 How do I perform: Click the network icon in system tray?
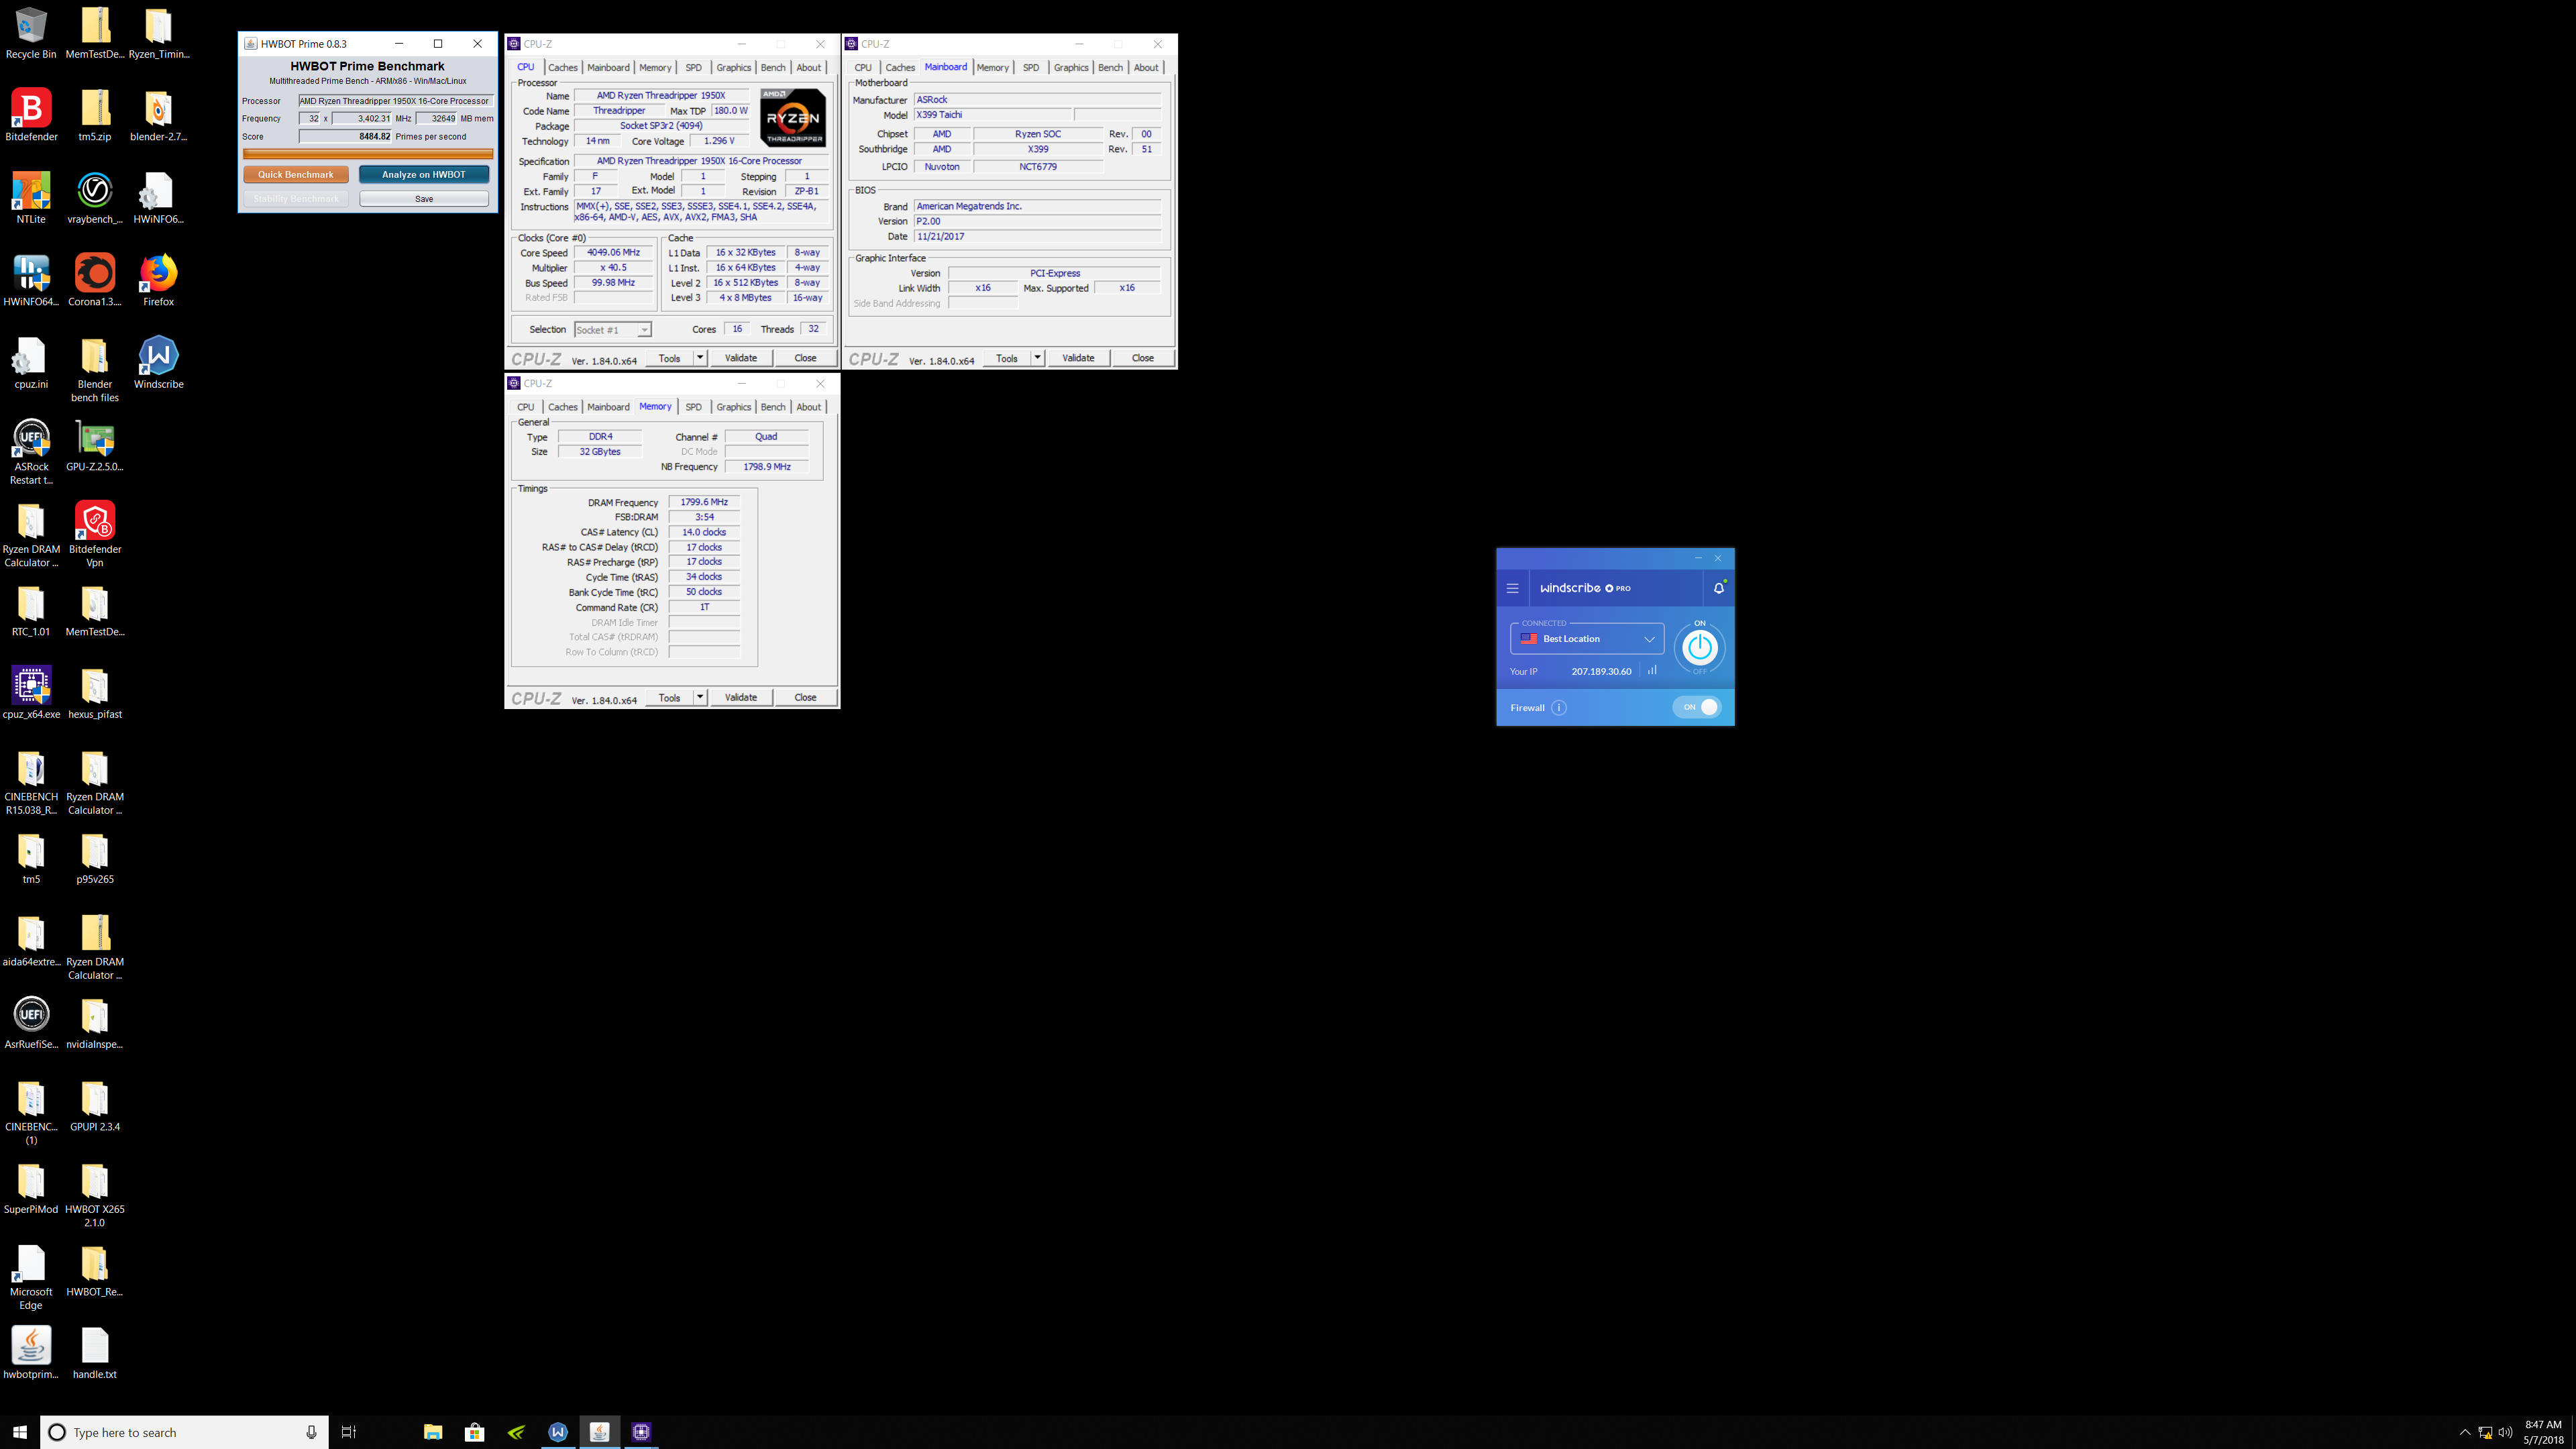click(2485, 1432)
